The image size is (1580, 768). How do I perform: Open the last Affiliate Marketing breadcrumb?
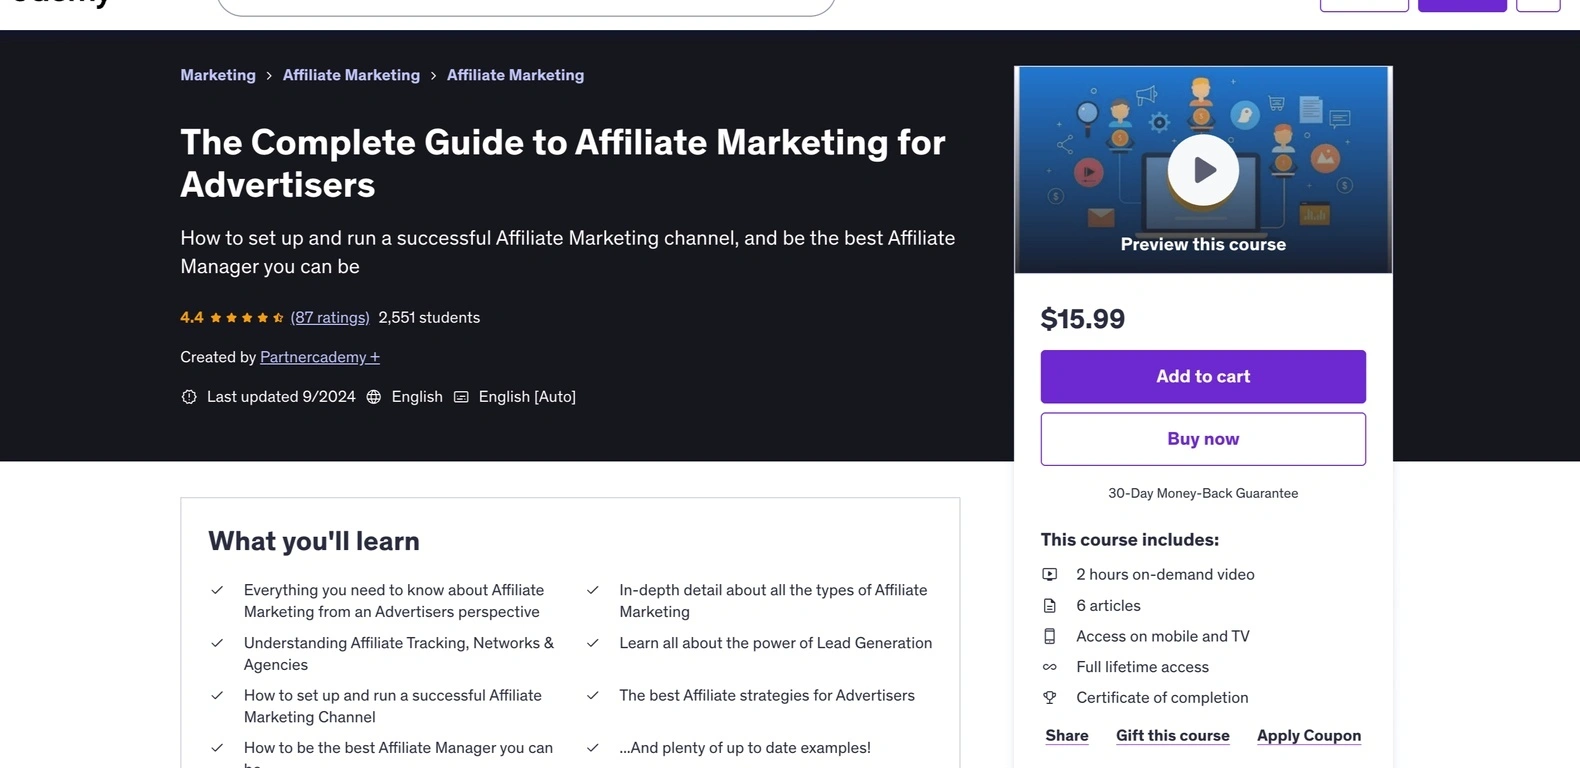[x=515, y=75]
